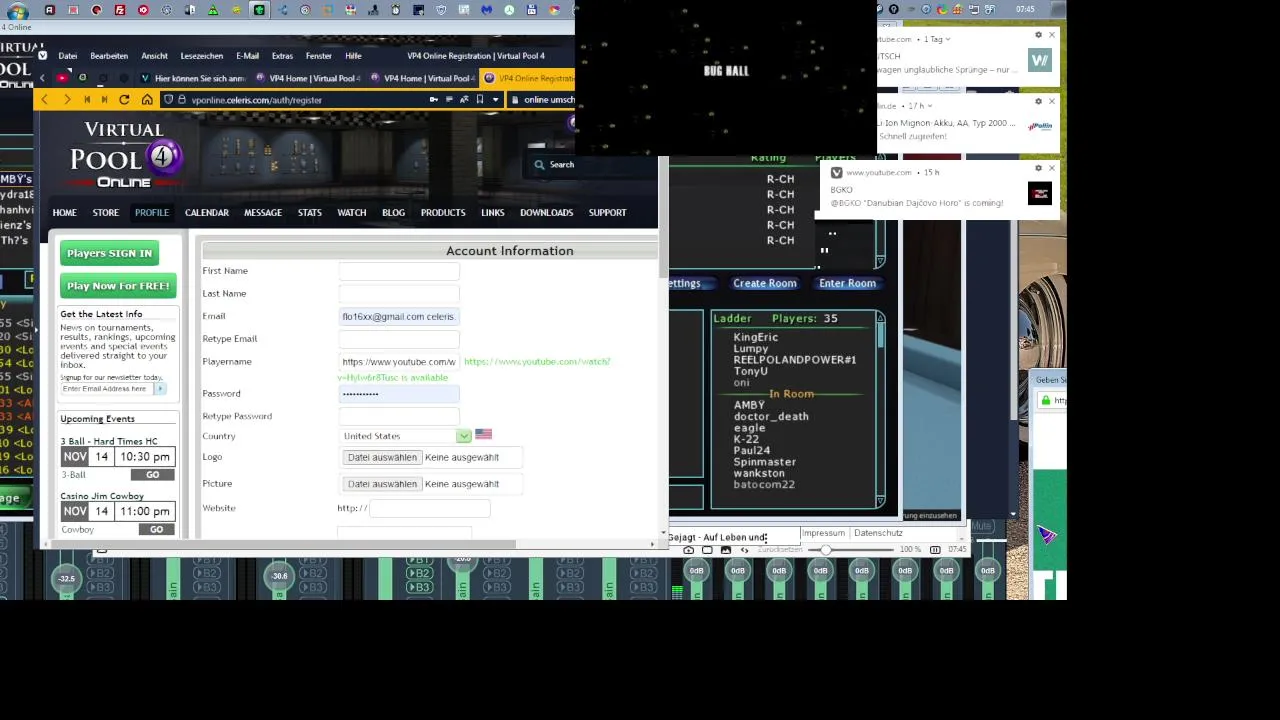Select player Spinmaster in the room list

point(765,462)
